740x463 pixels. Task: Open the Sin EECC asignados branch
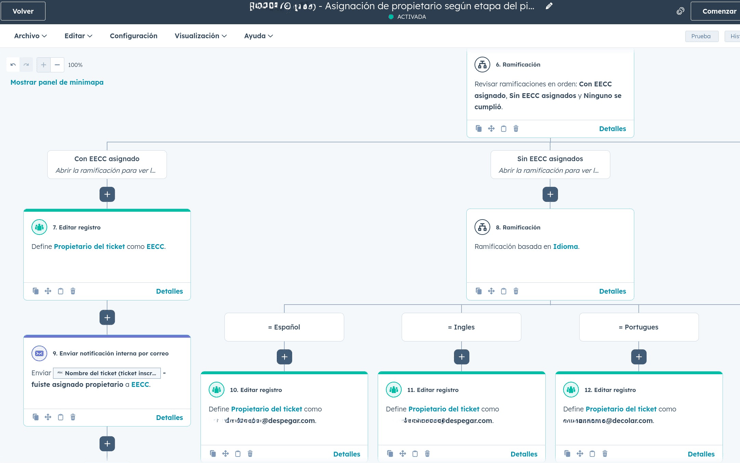point(550,164)
